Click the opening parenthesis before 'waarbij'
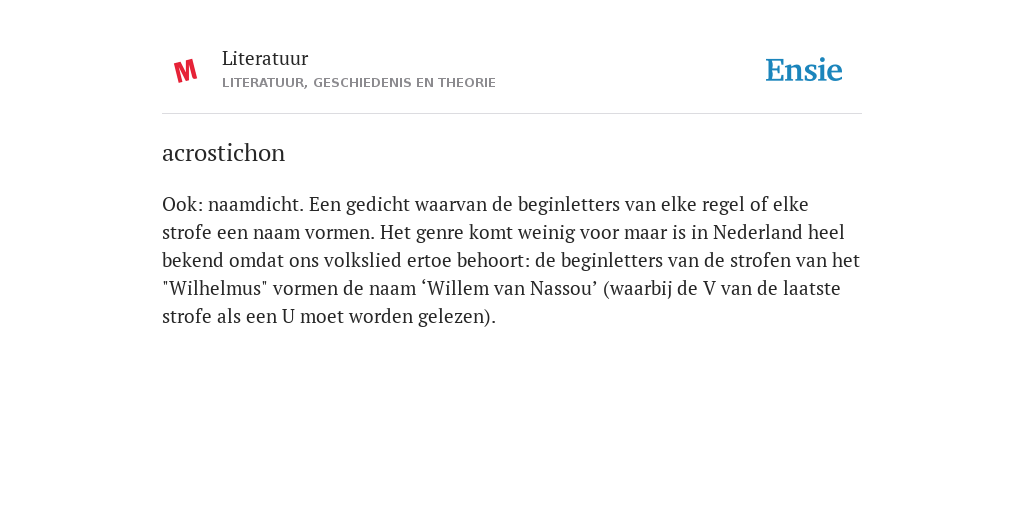 [x=605, y=289]
